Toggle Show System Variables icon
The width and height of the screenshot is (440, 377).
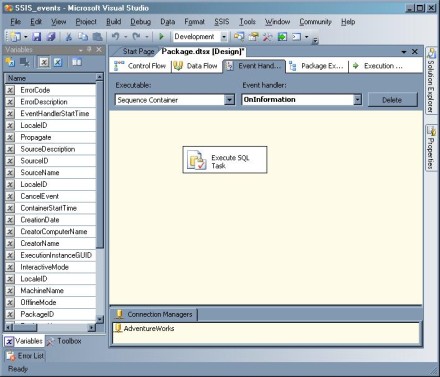[x=44, y=62]
